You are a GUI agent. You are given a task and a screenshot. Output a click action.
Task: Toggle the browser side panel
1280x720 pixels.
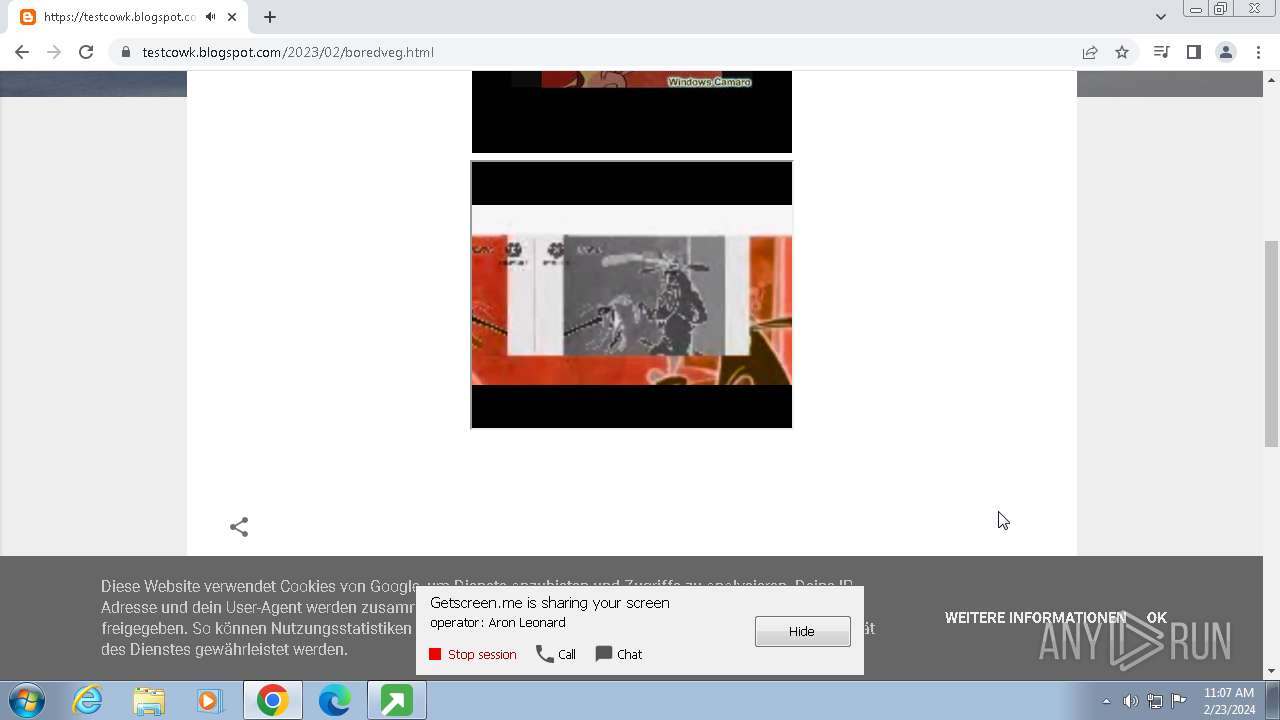(x=1193, y=52)
